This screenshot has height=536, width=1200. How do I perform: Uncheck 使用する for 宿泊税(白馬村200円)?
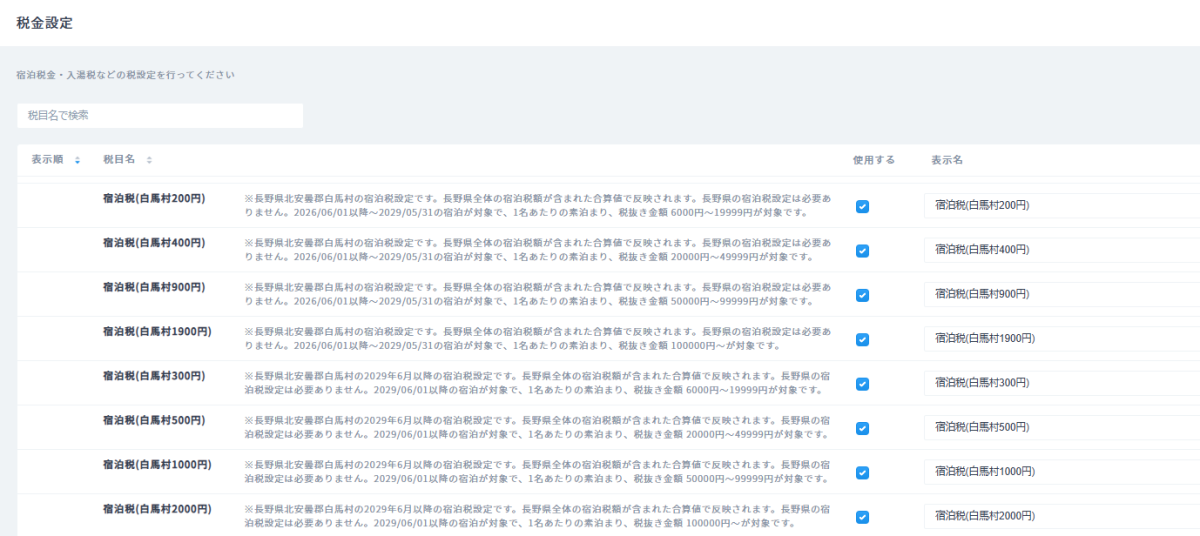[x=862, y=206]
